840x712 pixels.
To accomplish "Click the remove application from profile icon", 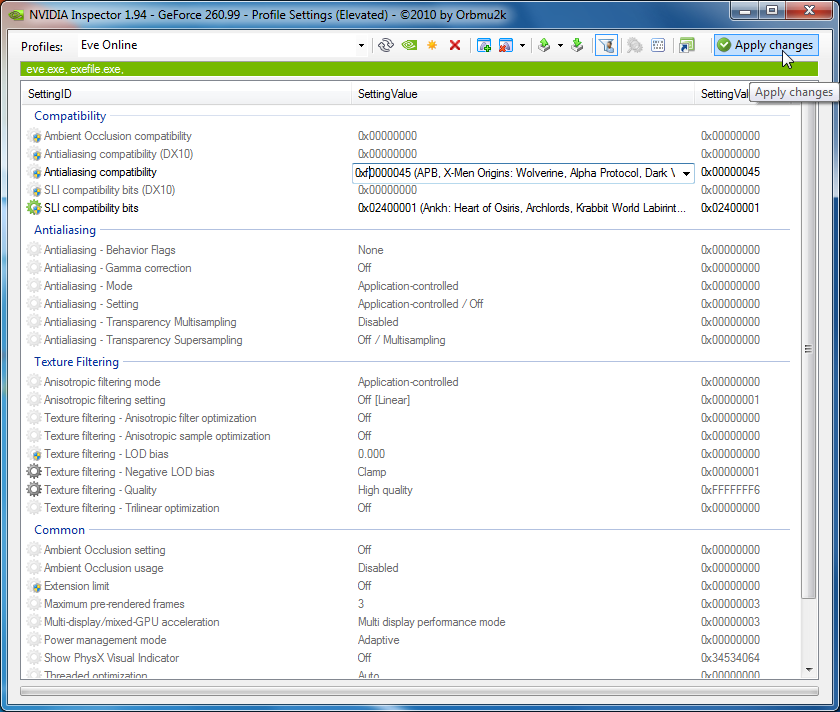I will (506, 45).
